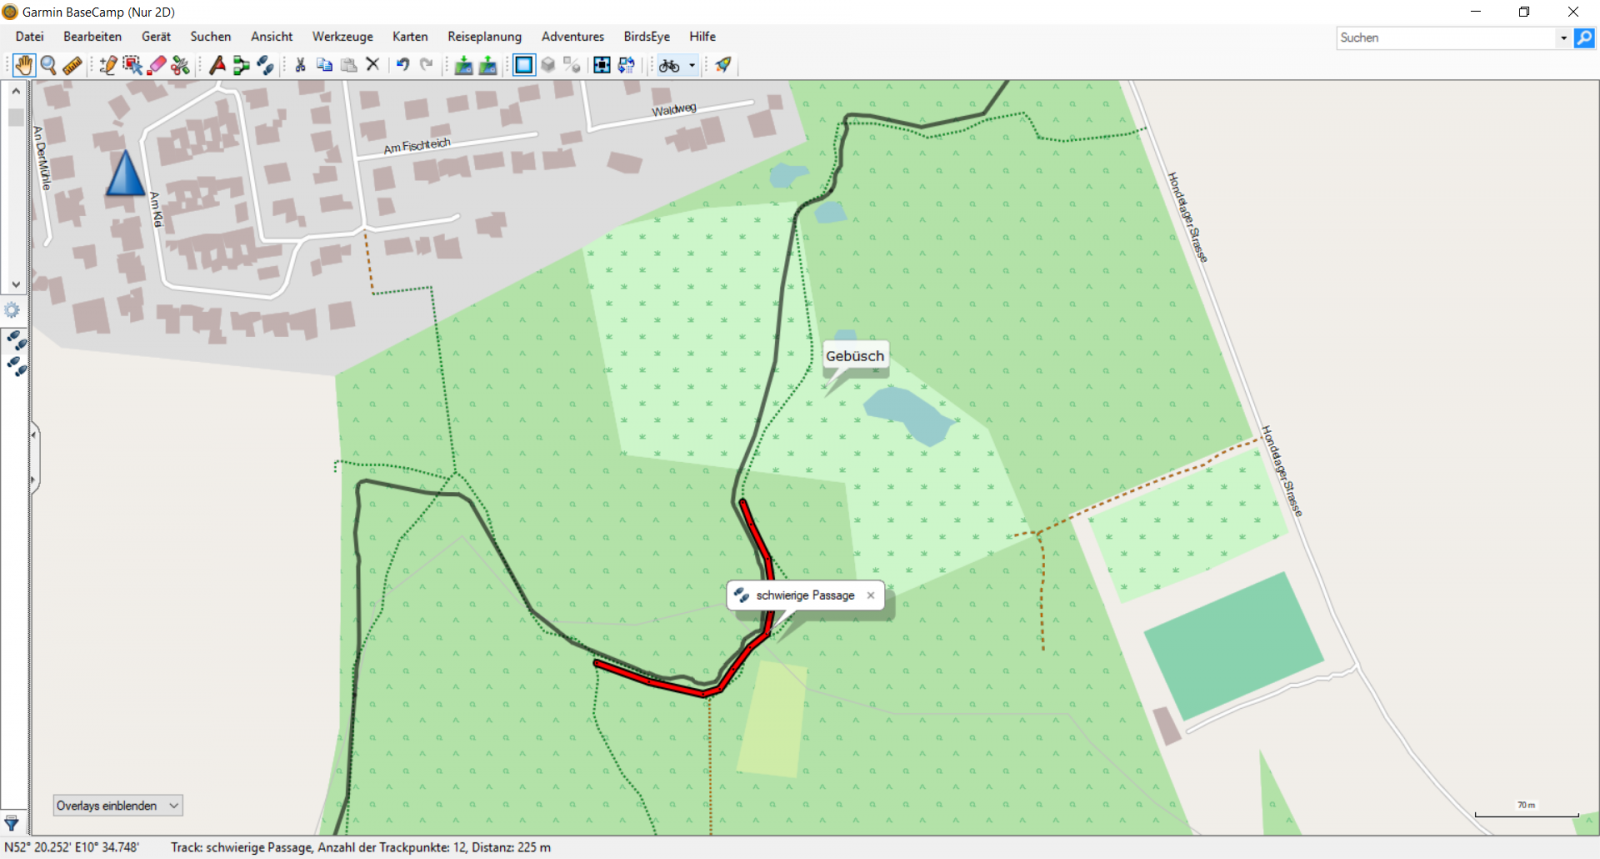The width and height of the screenshot is (1600, 859).
Task: Click sidebar scroll down arrow
Action: 16,285
